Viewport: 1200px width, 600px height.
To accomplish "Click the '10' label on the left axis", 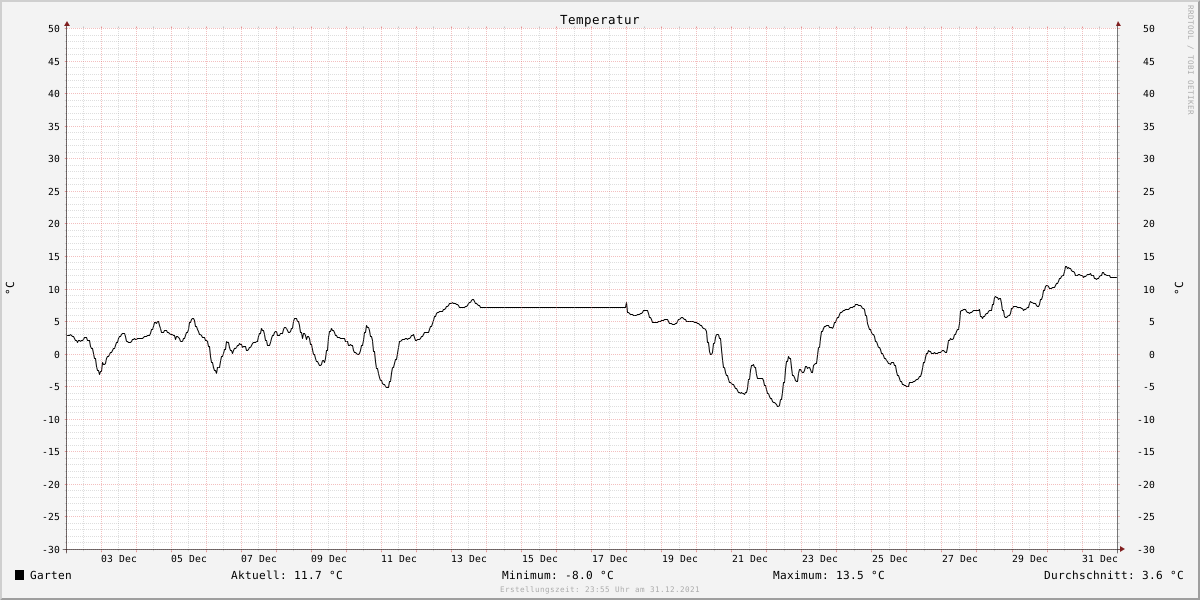I will click(x=55, y=290).
